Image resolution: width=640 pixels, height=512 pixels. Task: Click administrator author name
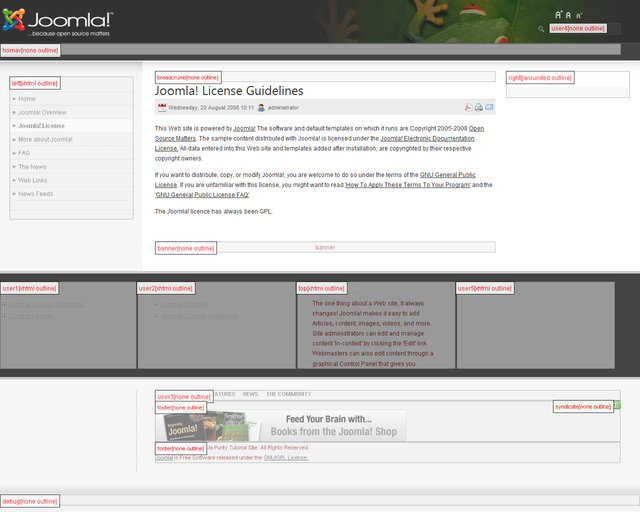(x=283, y=108)
